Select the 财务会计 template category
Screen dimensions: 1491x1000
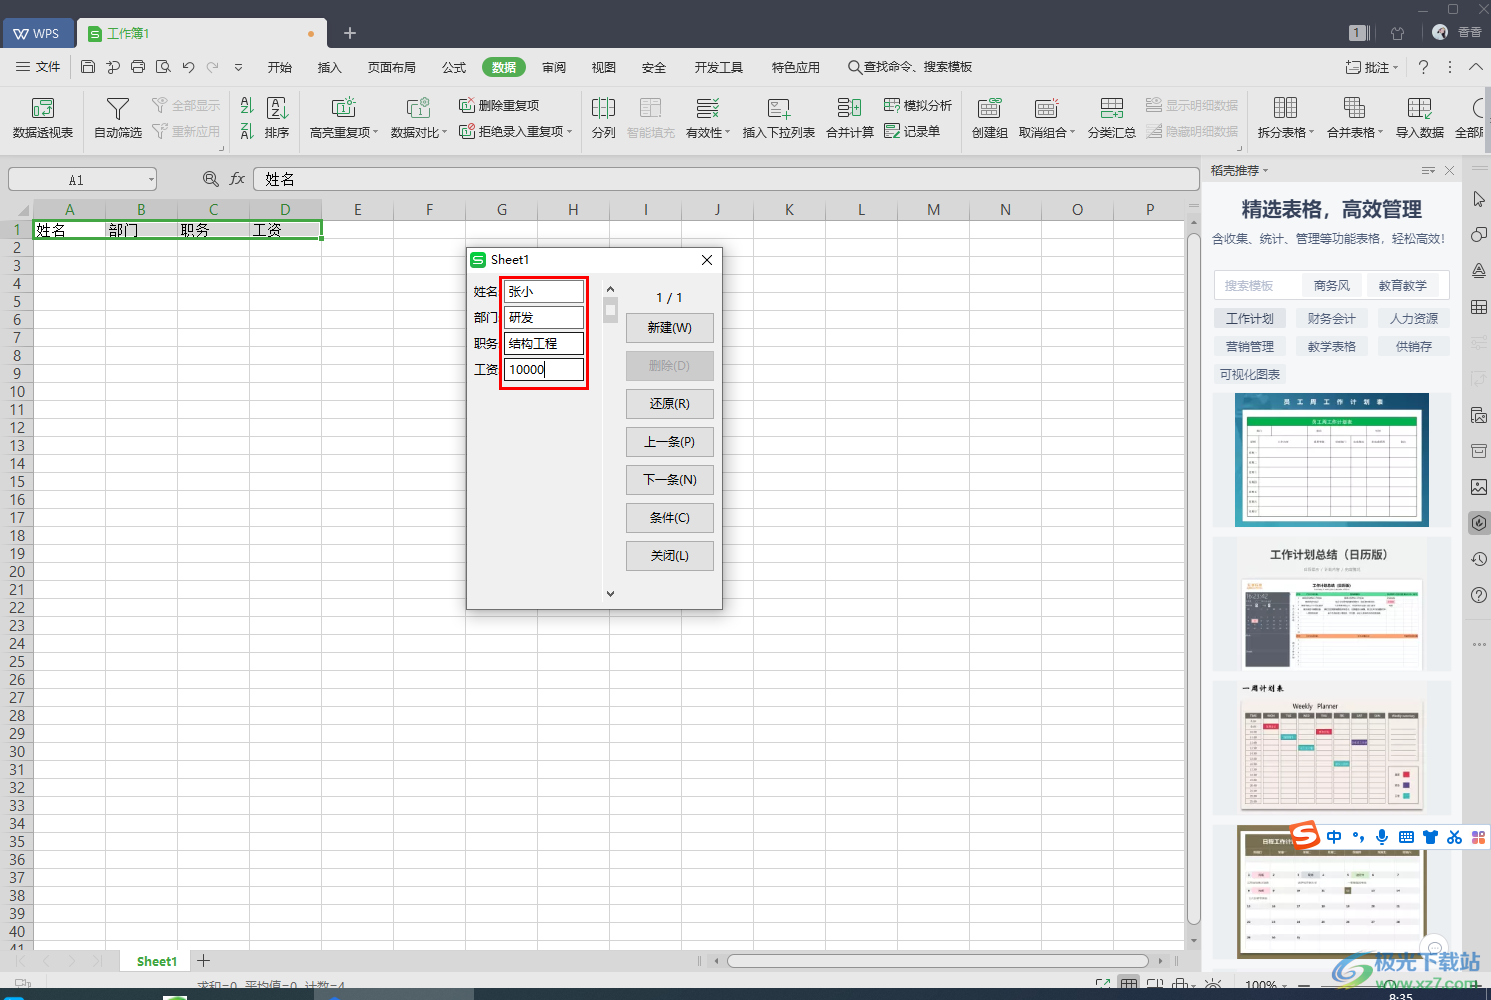click(x=1332, y=319)
